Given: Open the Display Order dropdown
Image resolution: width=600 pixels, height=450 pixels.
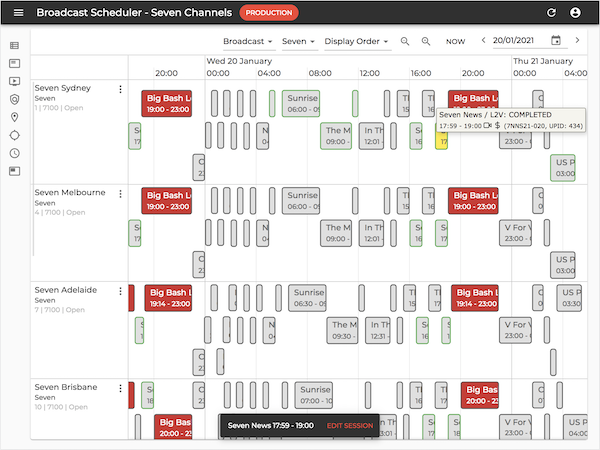Looking at the screenshot, I should click(356, 41).
